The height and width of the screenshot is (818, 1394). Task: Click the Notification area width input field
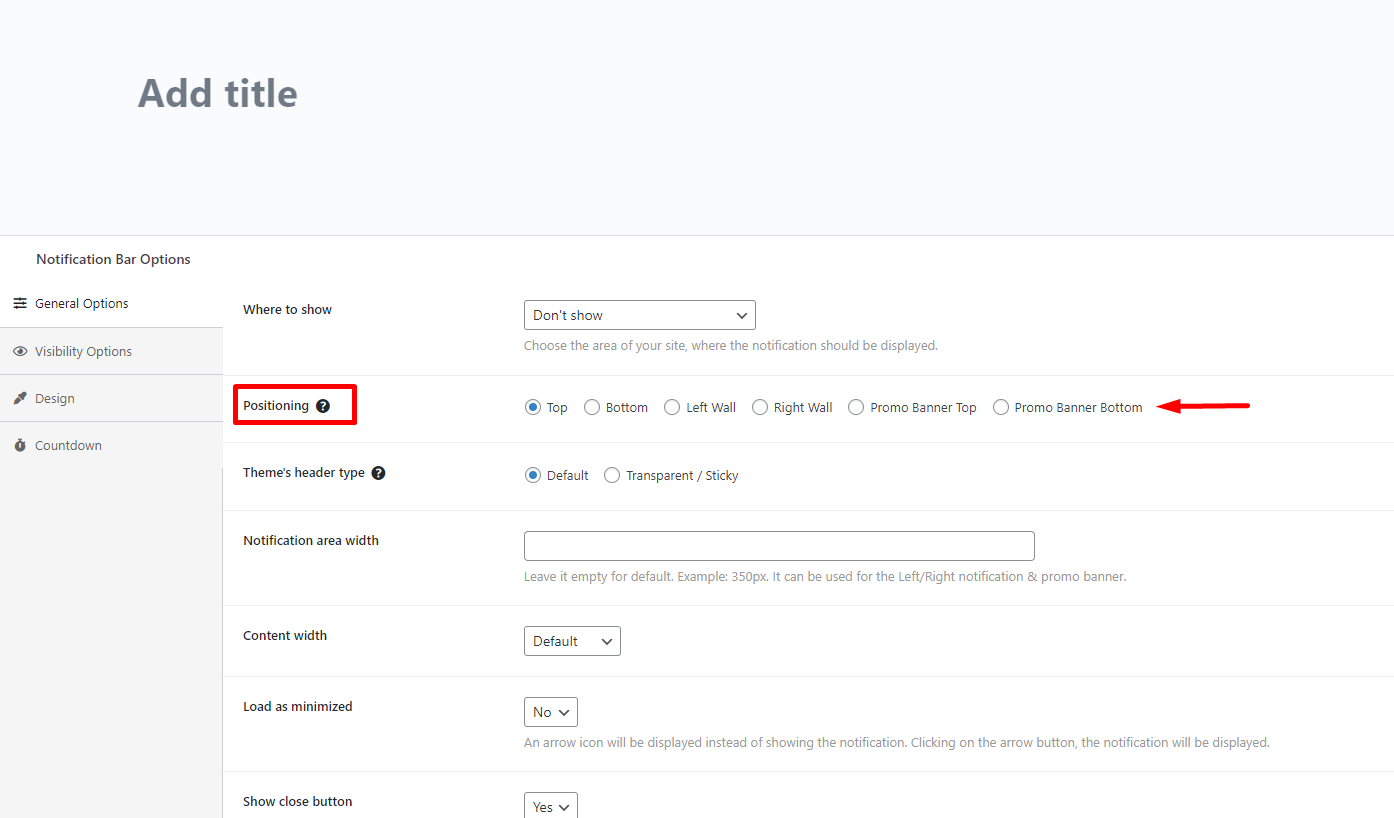pos(779,546)
